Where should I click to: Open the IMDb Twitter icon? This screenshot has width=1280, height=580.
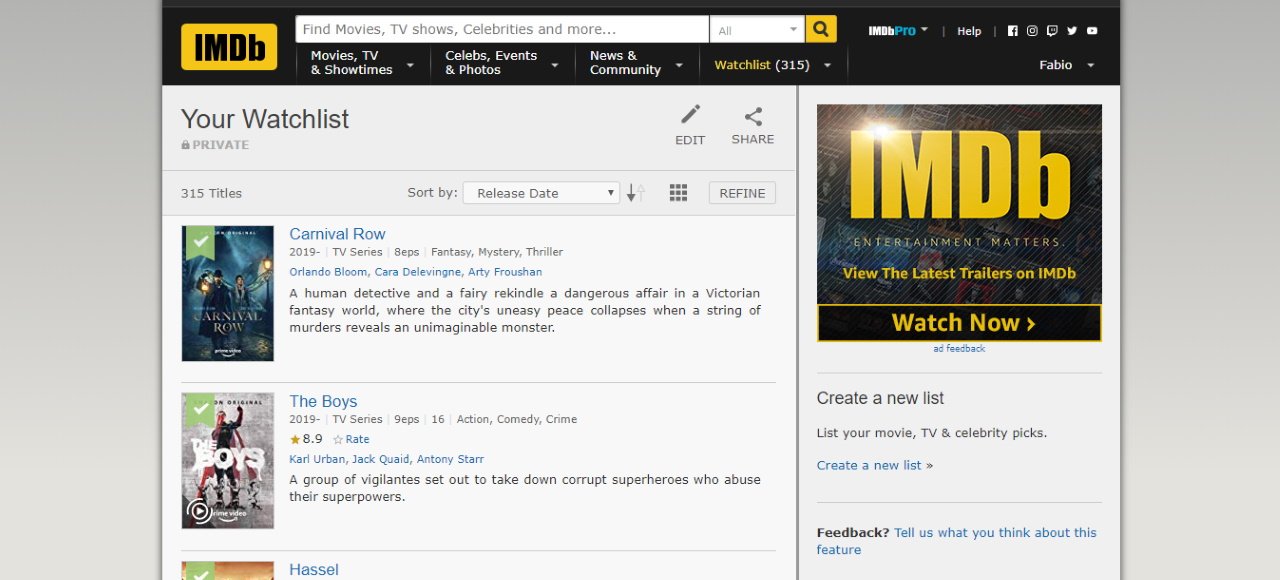tap(1072, 31)
